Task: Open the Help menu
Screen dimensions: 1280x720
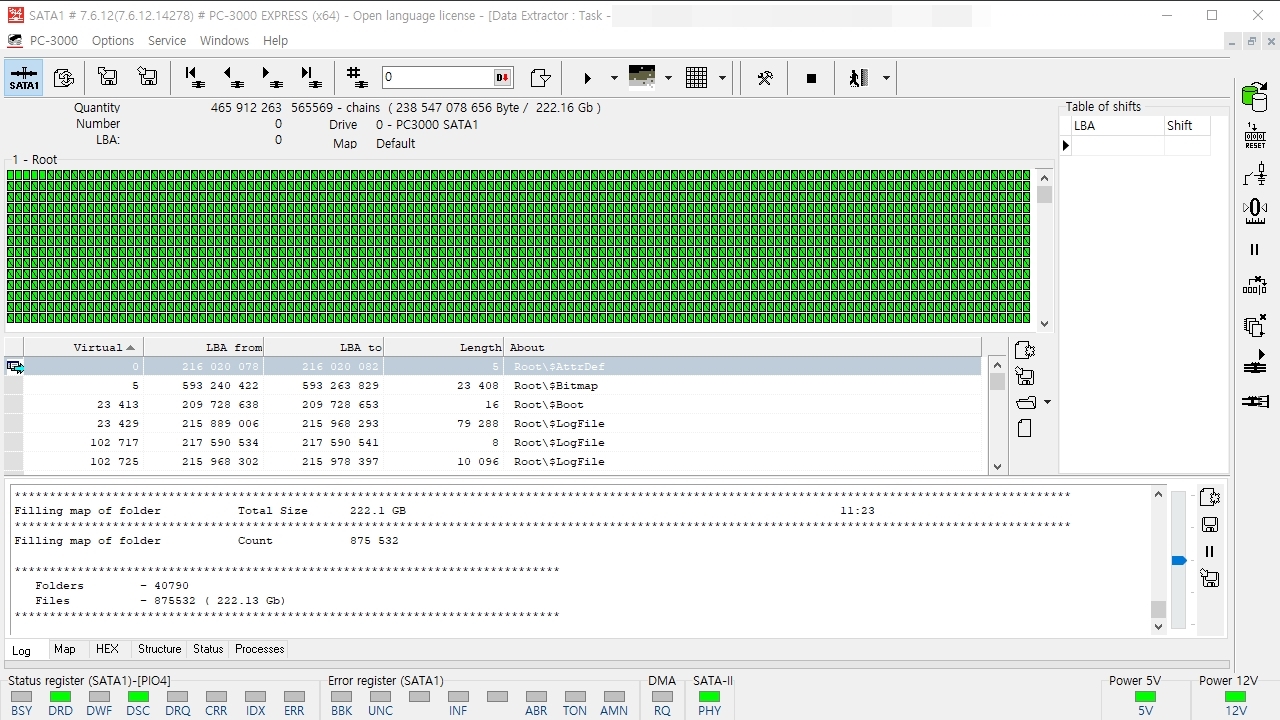Action: click(275, 41)
